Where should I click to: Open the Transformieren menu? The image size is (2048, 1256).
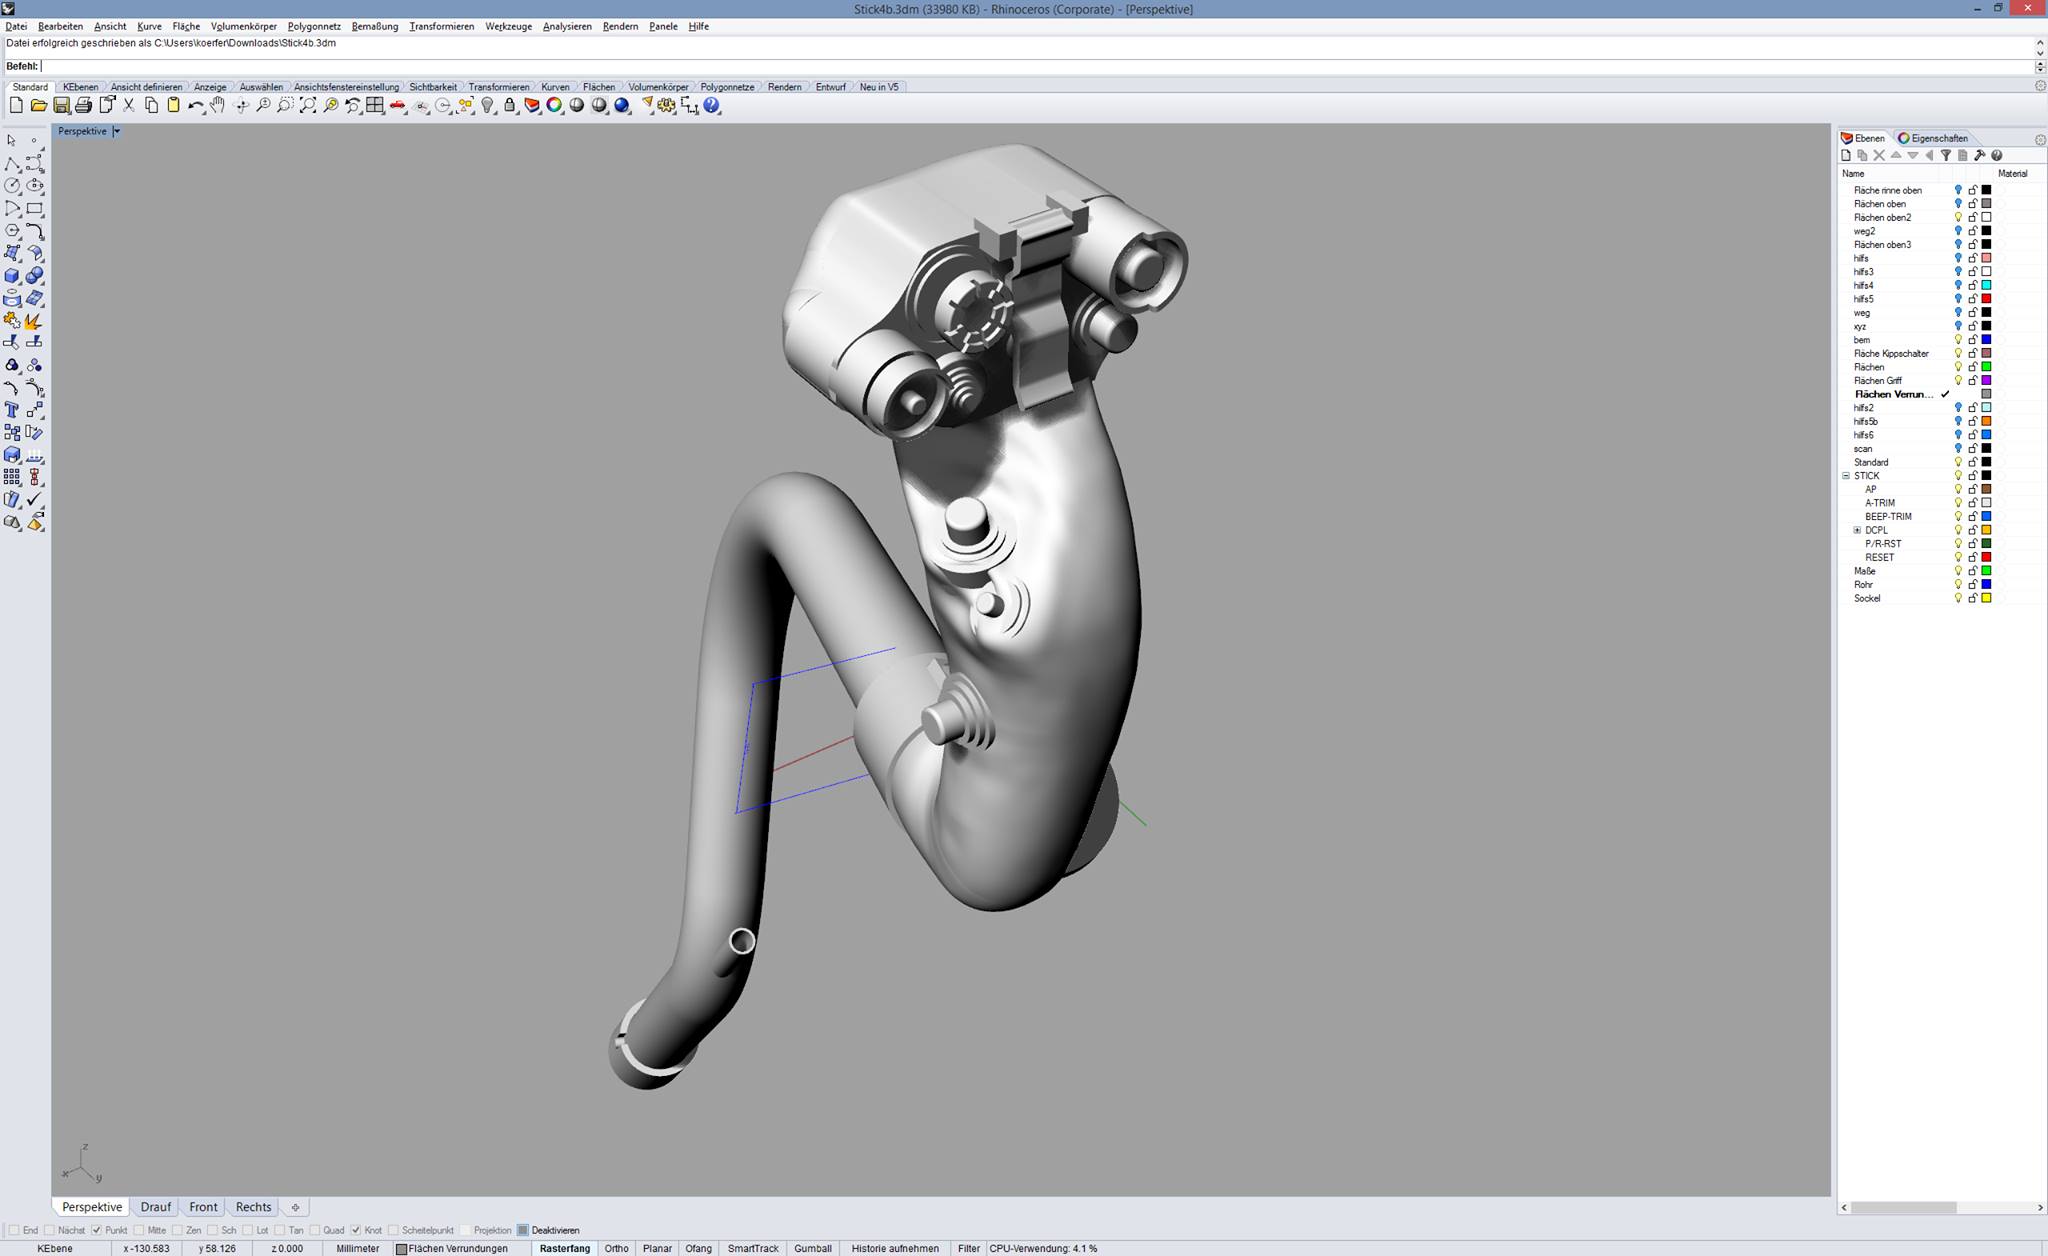tap(441, 26)
